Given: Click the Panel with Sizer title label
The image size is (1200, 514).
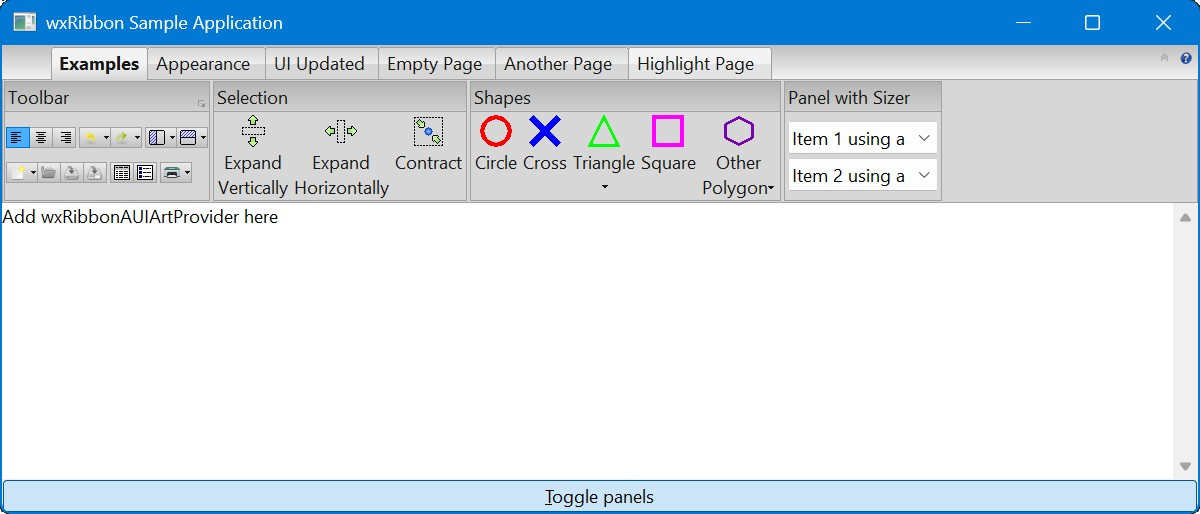Looking at the screenshot, I should pyautogui.click(x=849, y=98).
